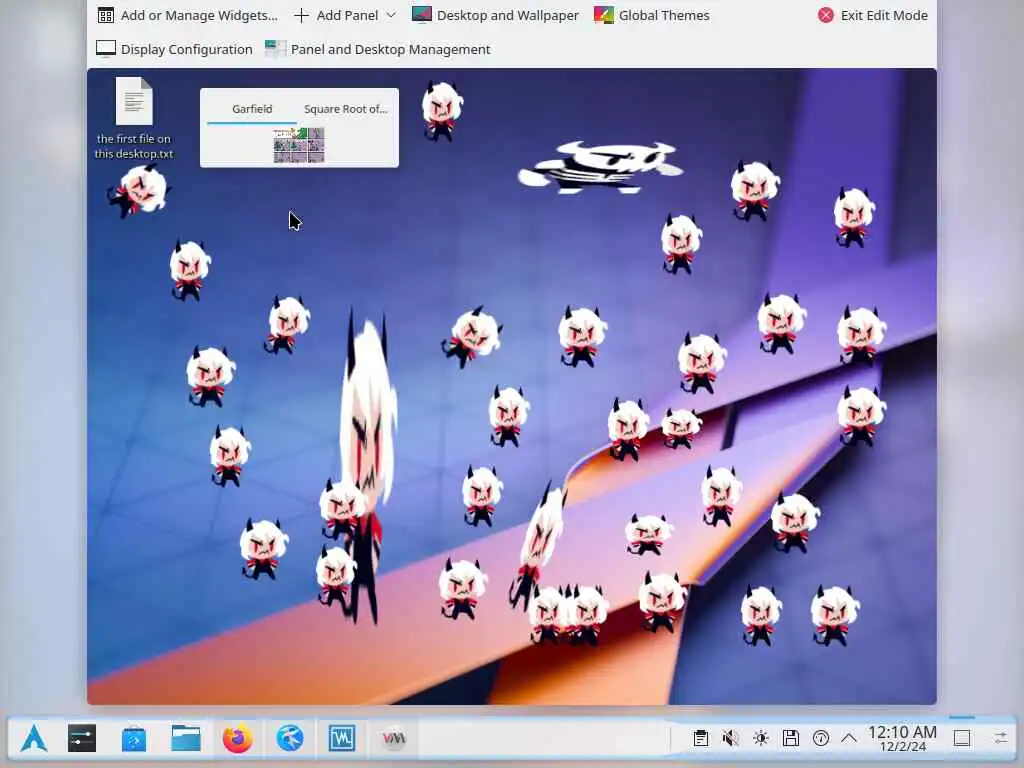1024x768 pixels.
Task: Click the Show Desktop button
Action: (x=962, y=739)
